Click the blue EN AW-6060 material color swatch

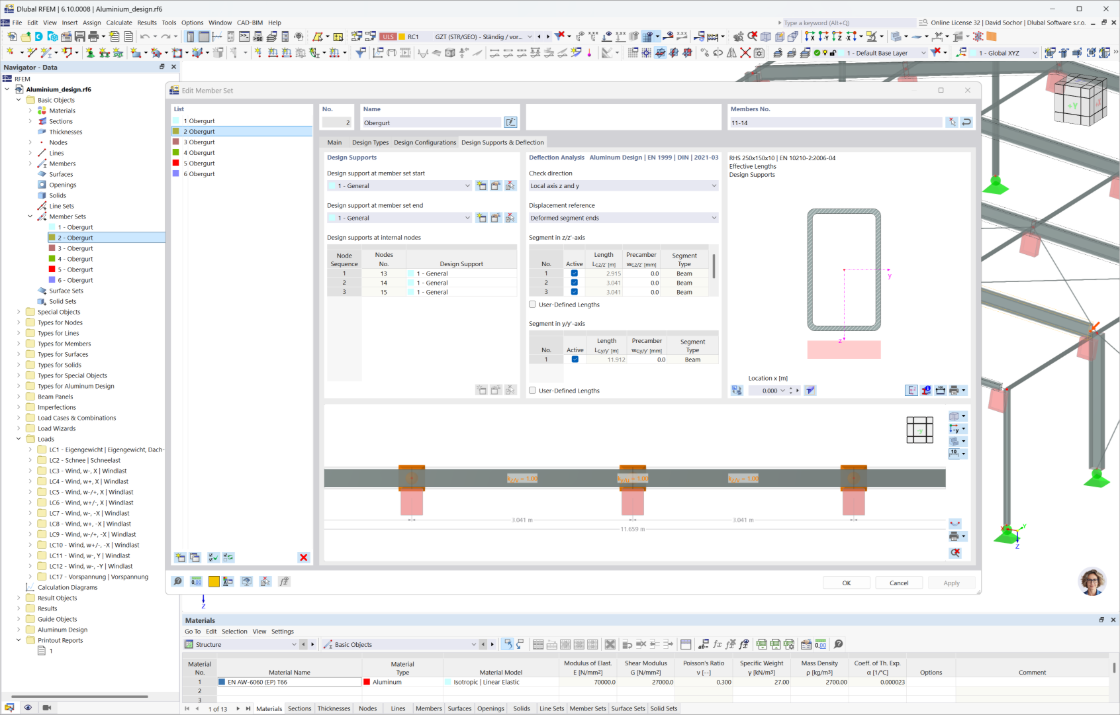pos(222,682)
